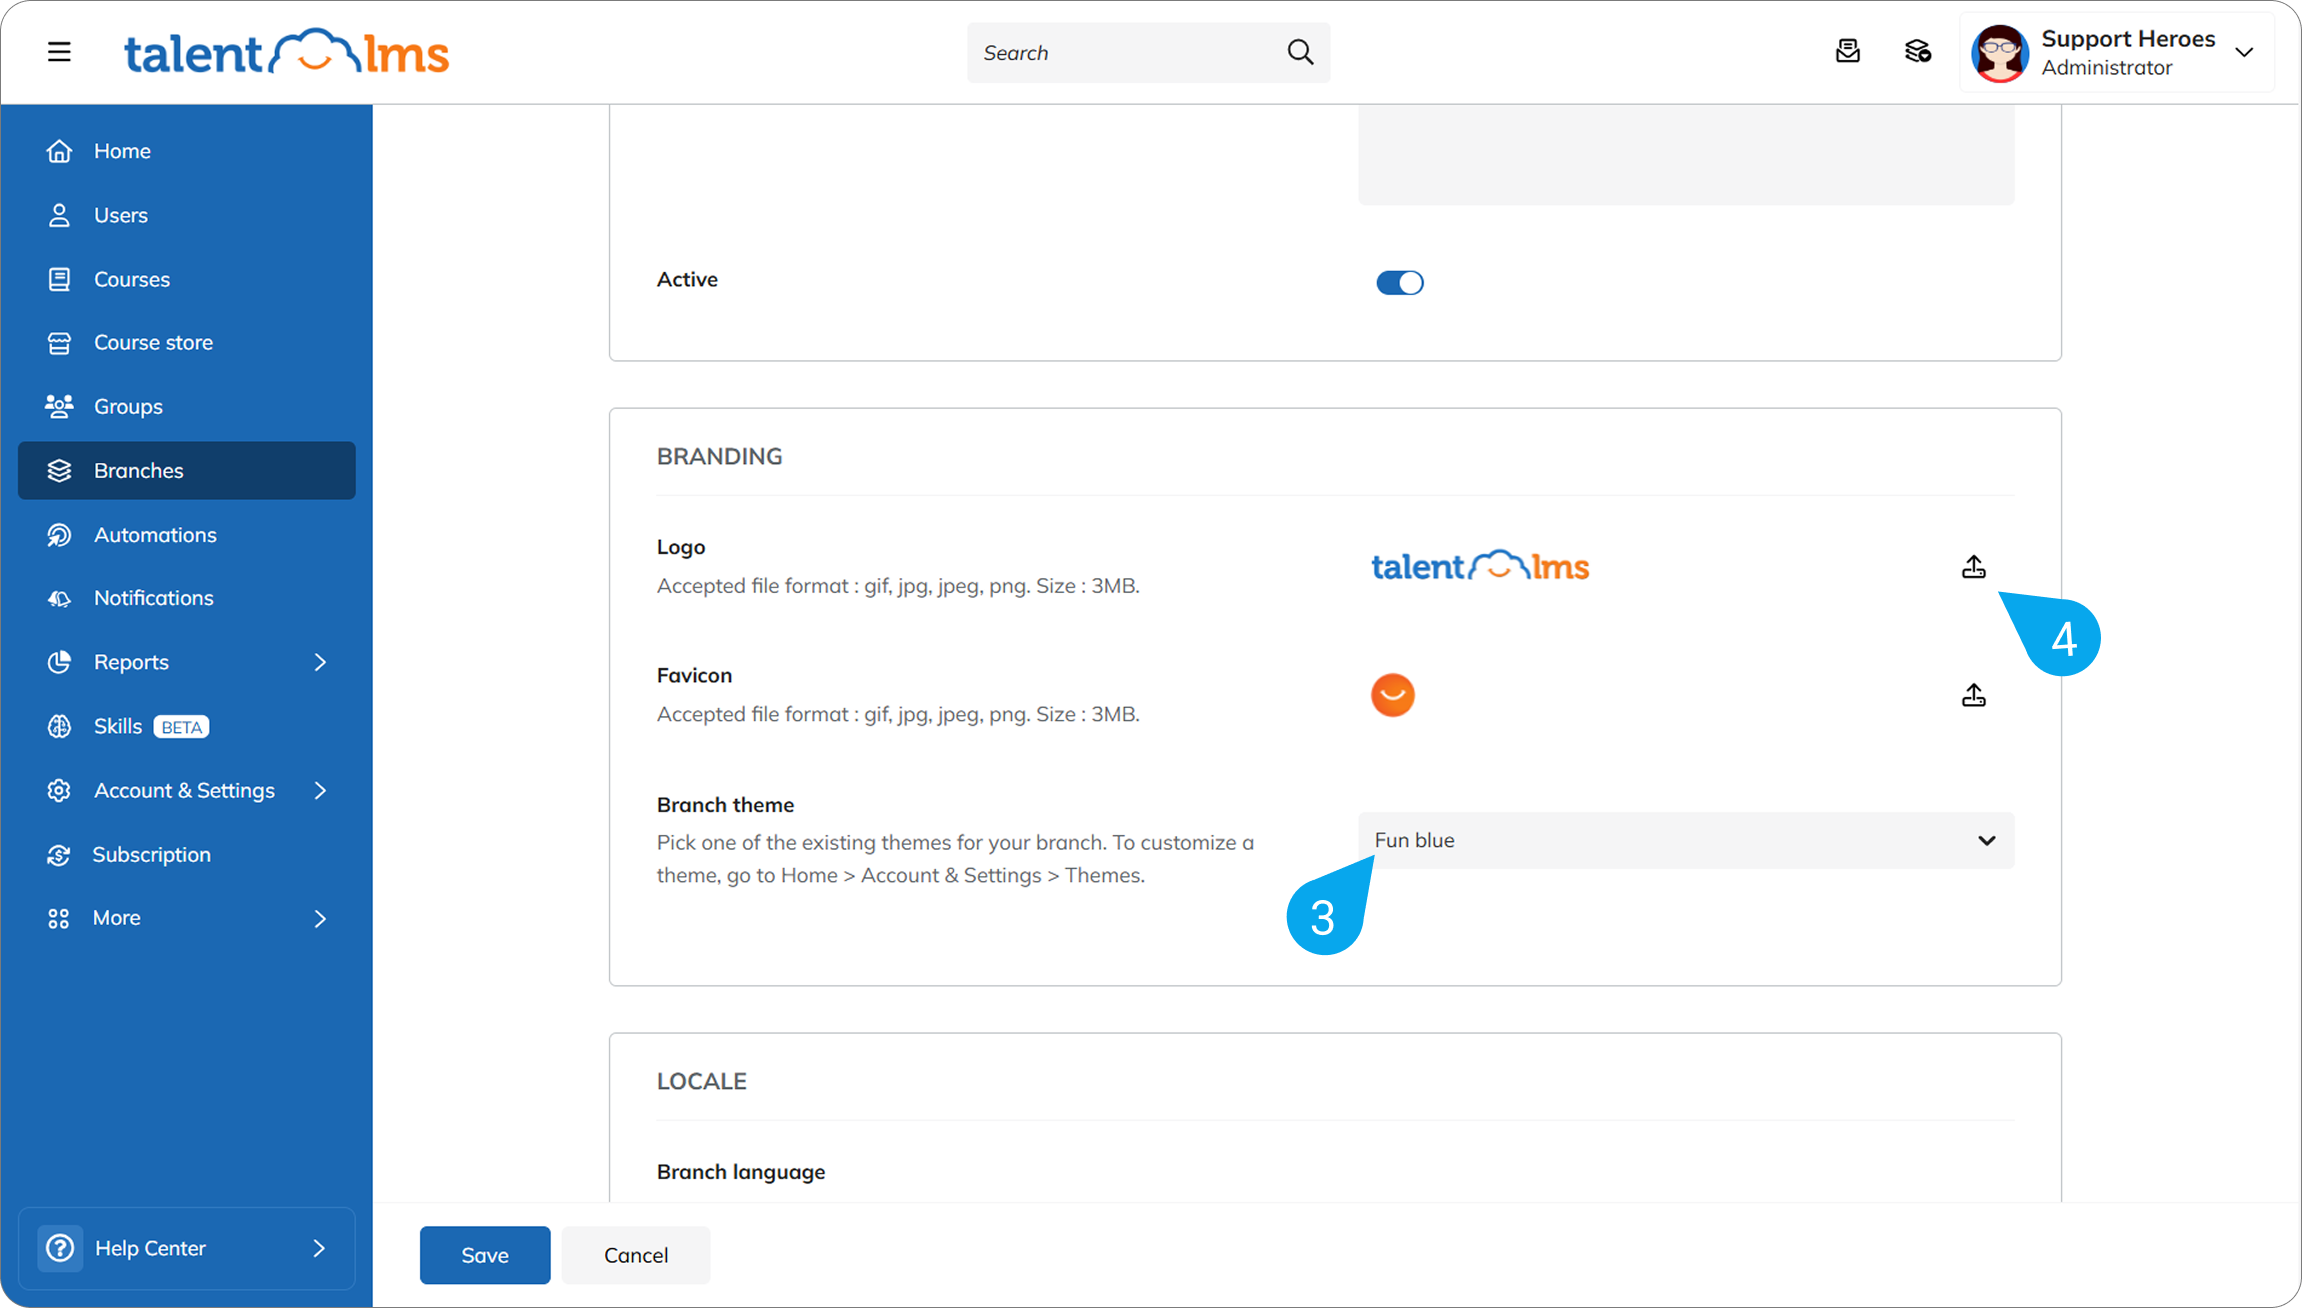This screenshot has height=1308, width=2302.
Task: Click the More grid icon
Action: point(59,918)
